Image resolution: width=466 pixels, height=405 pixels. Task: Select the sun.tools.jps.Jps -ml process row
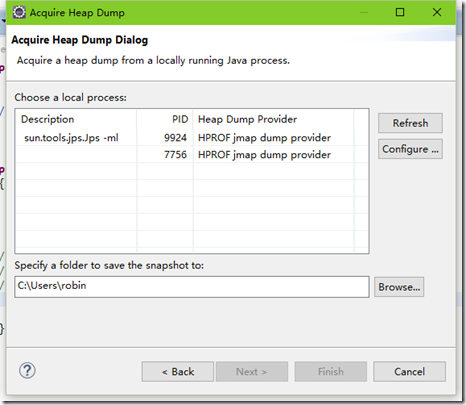pyautogui.click(x=192, y=138)
